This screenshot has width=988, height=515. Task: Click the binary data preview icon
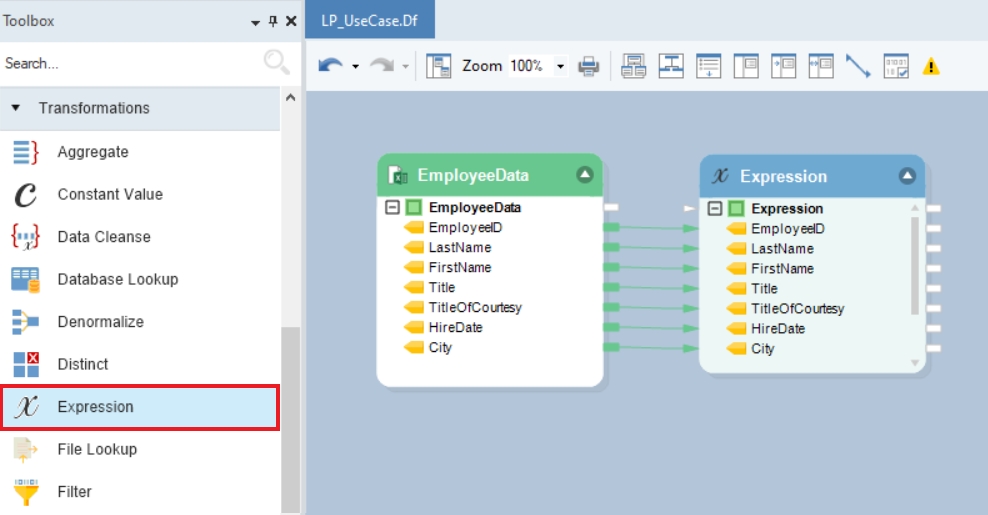point(896,66)
